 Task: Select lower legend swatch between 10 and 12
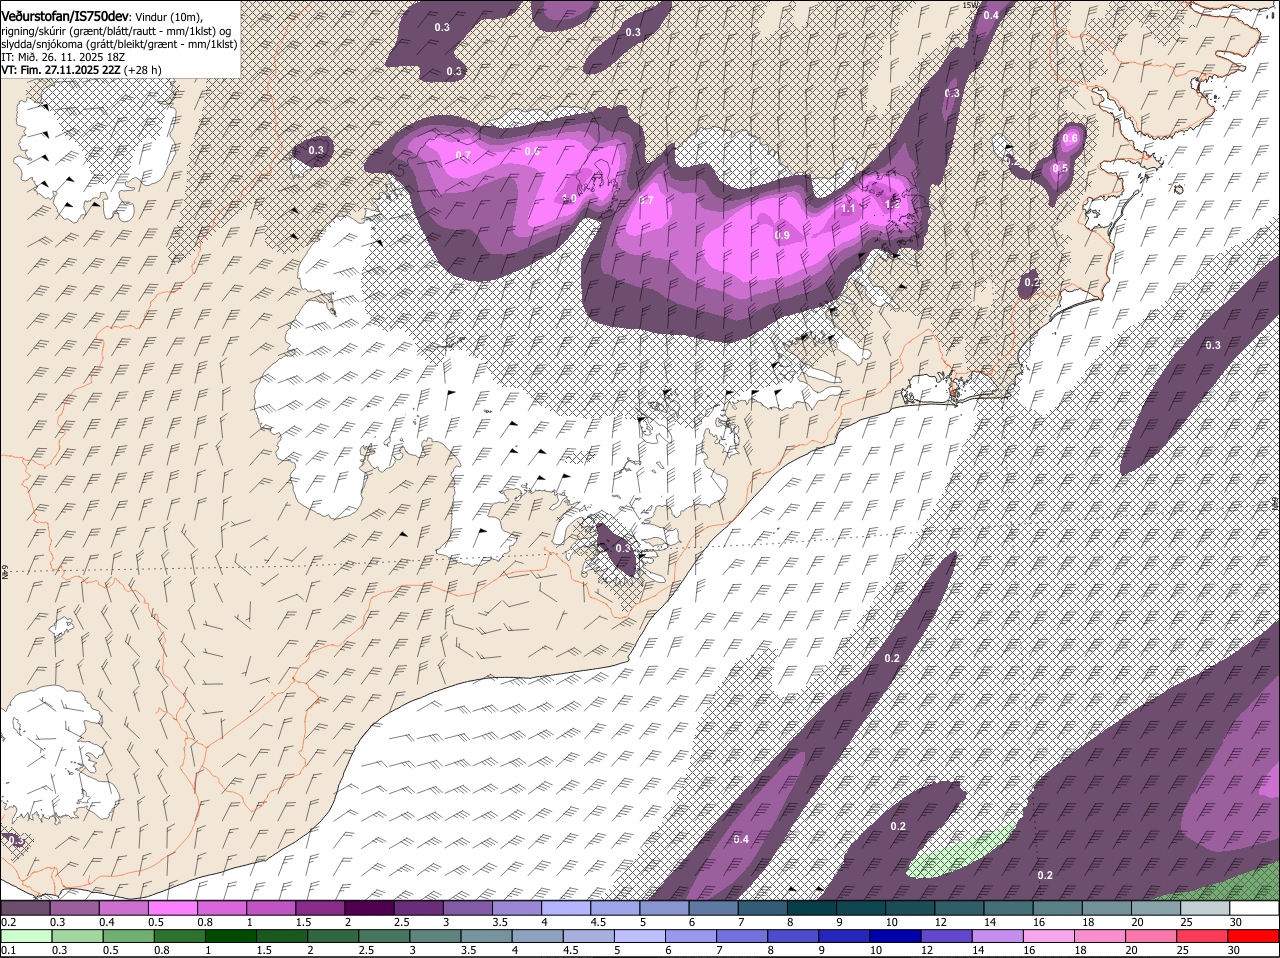tap(895, 936)
